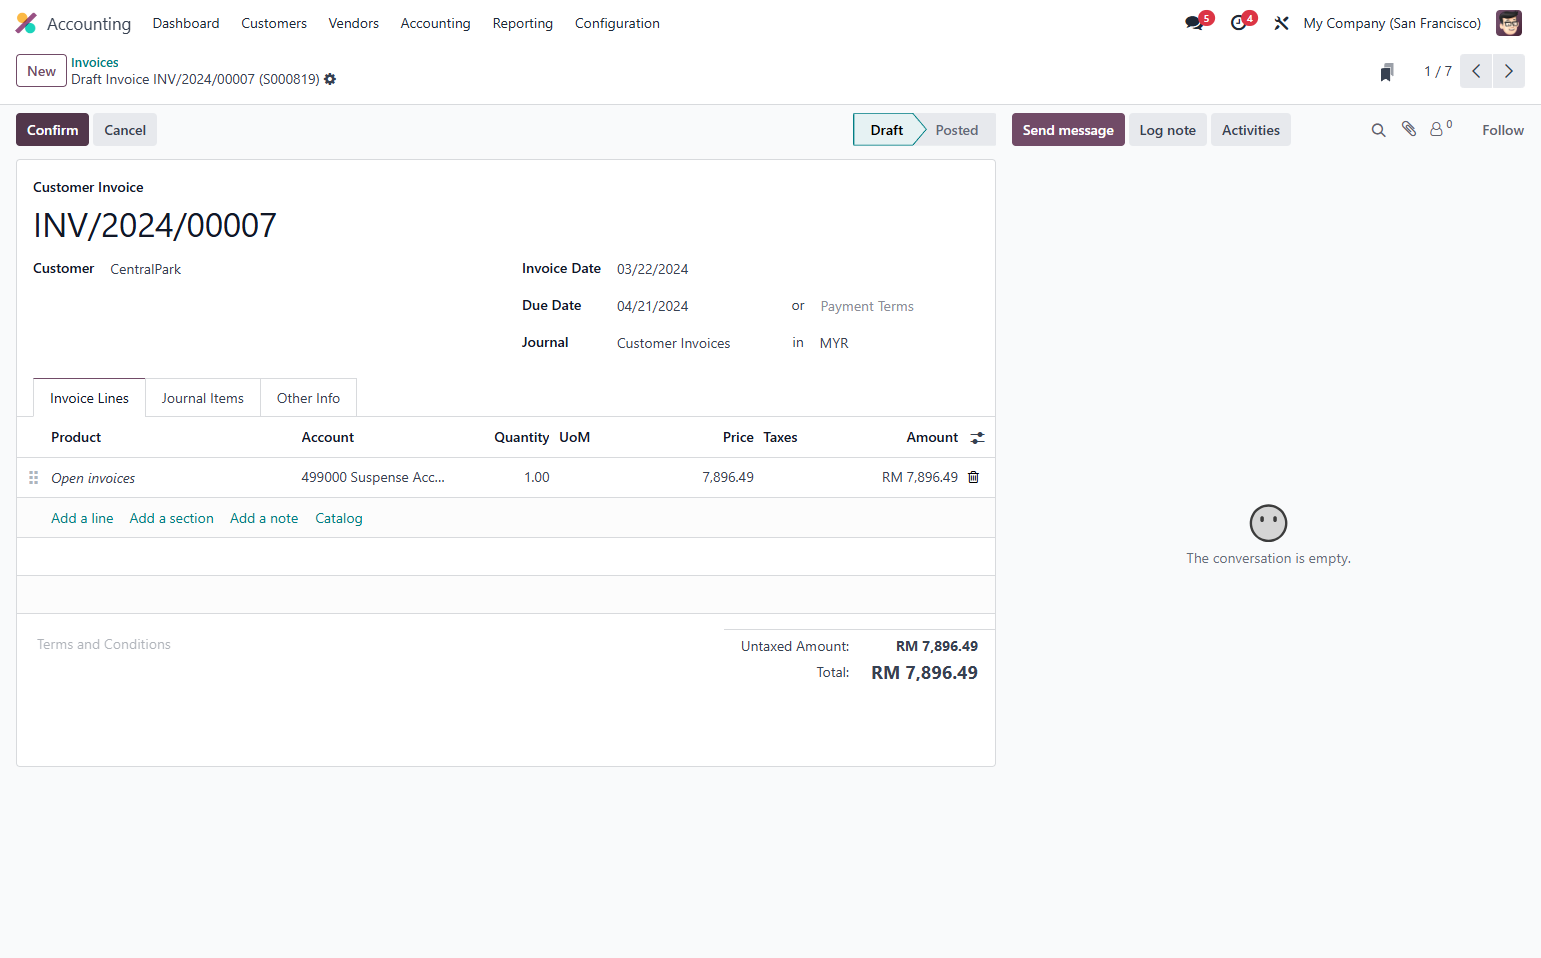Open the Reporting menu
This screenshot has height=958, width=1541.
click(x=523, y=23)
